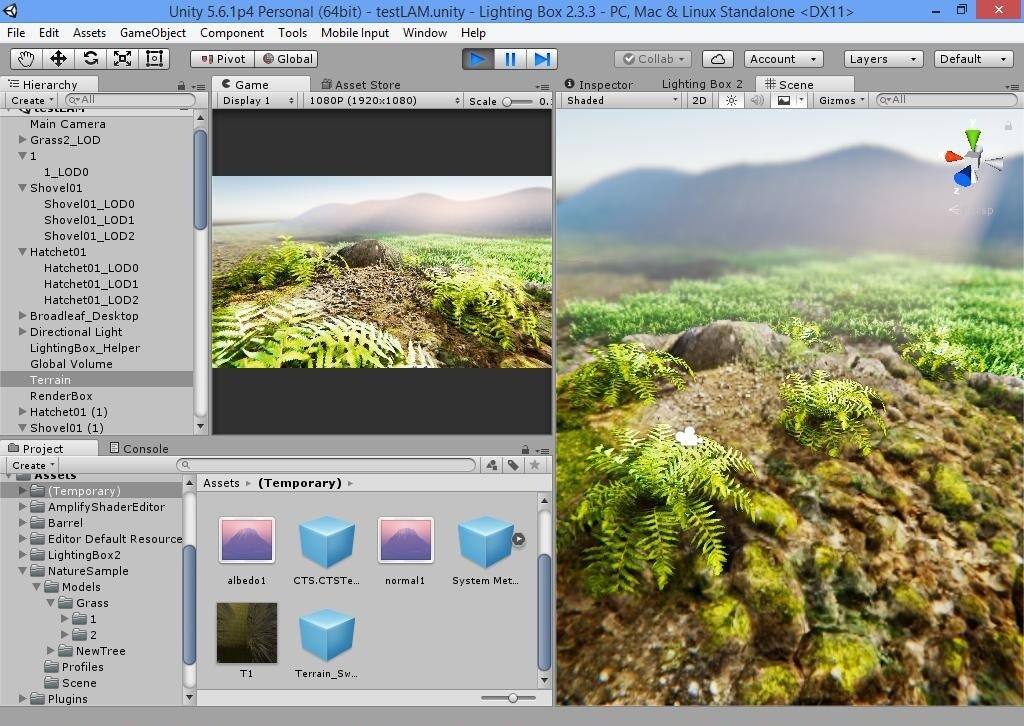Select the Rotate tool
Screen dimensions: 1024x726
[x=90, y=59]
